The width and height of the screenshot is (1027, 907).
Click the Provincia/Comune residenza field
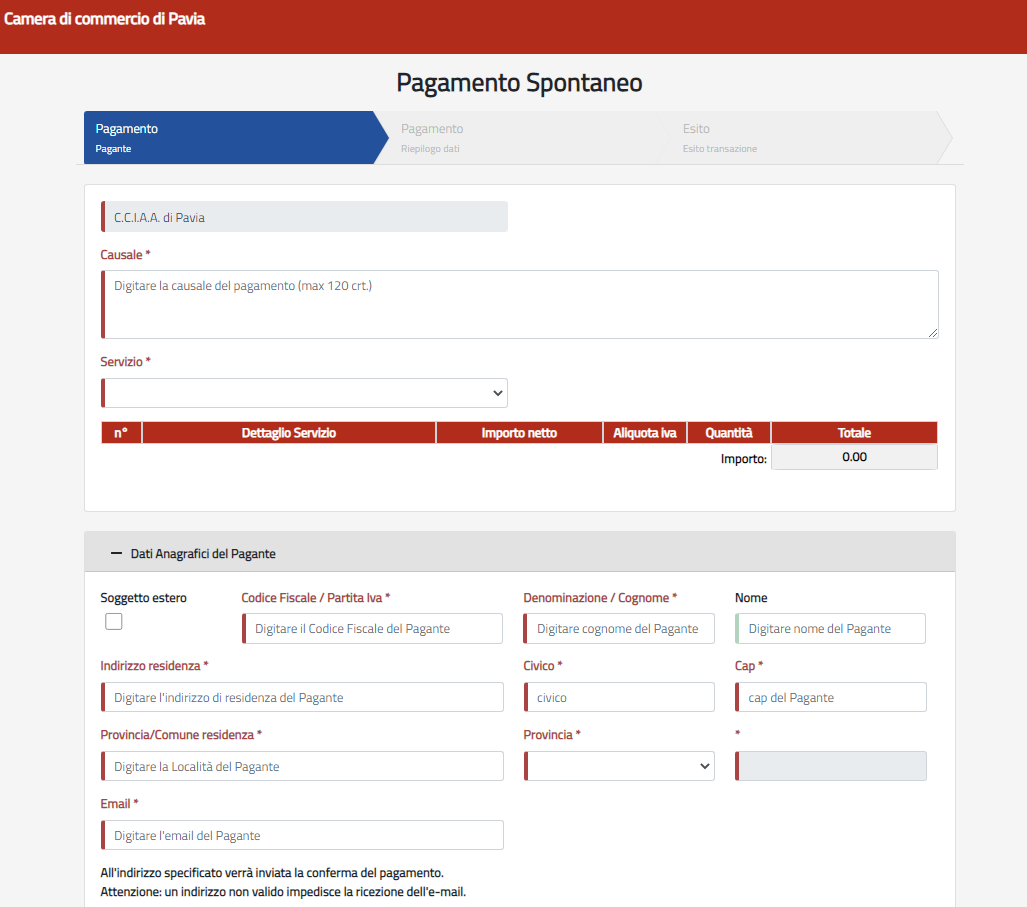tap(302, 766)
